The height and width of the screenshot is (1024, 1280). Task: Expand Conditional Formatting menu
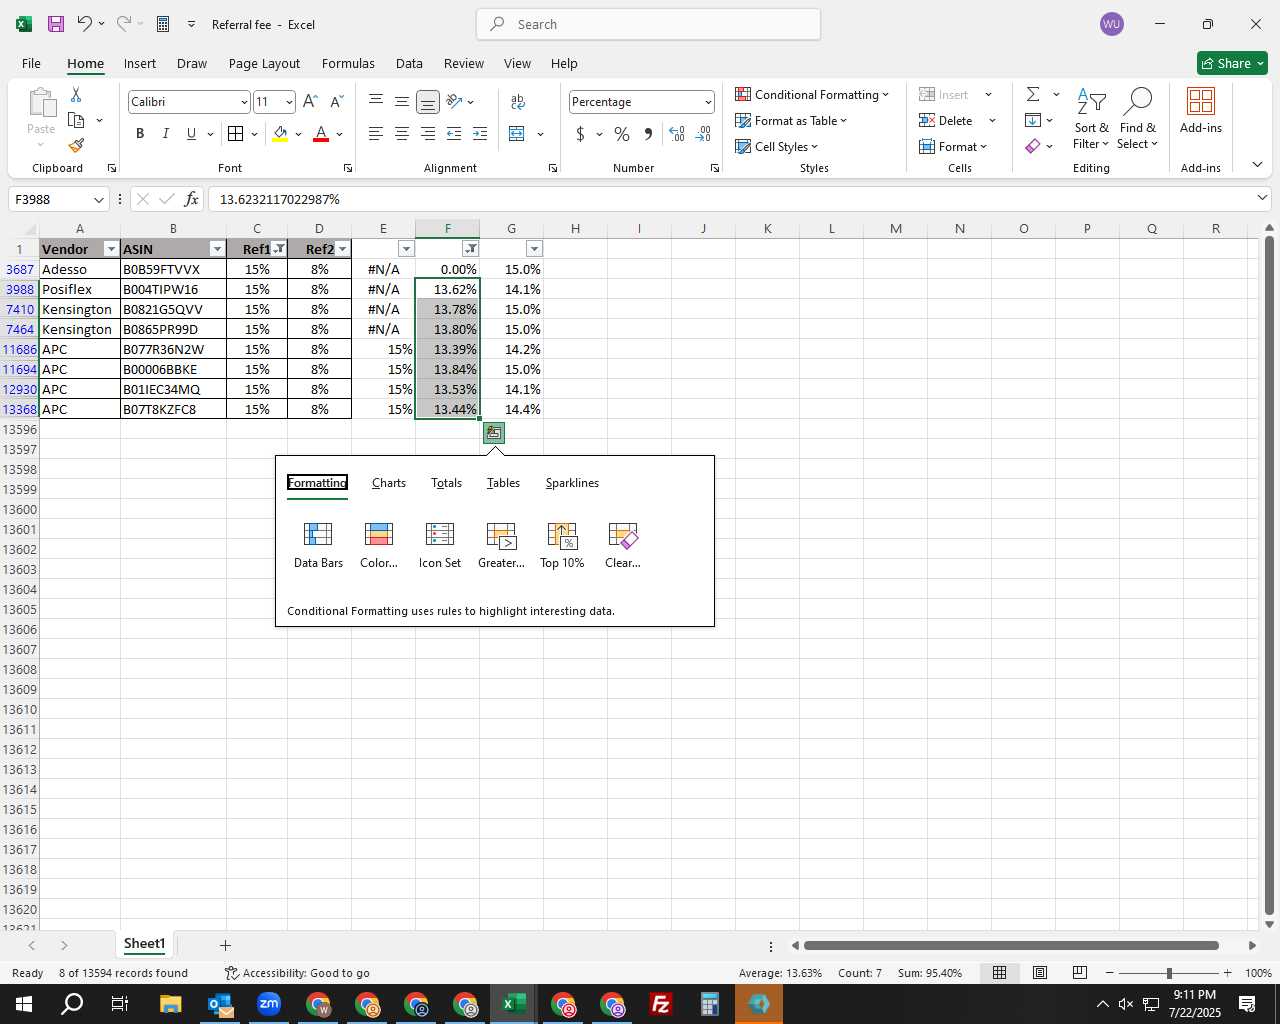812,94
